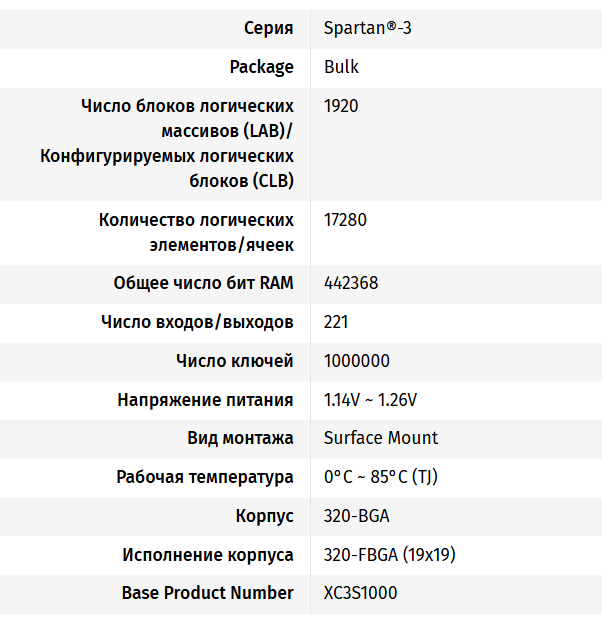The height and width of the screenshot is (629, 602).
Task: Select the operating temperature '0°C ~ 85°C (TJ)'
Action: (381, 477)
